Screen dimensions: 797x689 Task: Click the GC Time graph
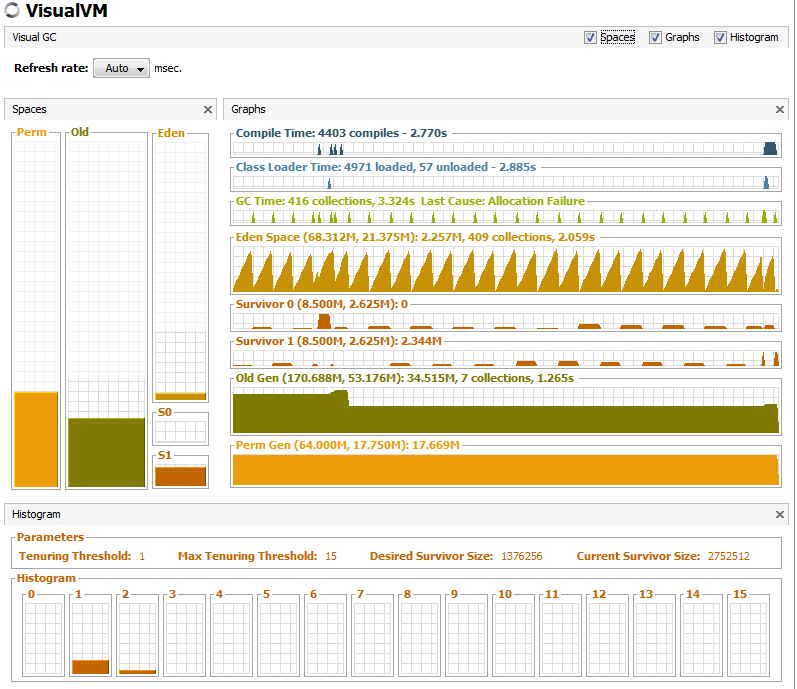pos(506,216)
